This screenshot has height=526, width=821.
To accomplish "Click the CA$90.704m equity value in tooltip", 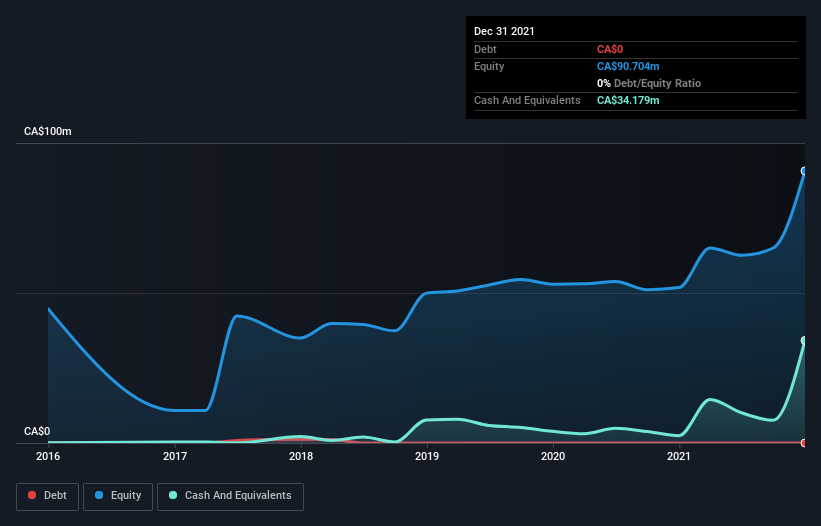I will (628, 66).
